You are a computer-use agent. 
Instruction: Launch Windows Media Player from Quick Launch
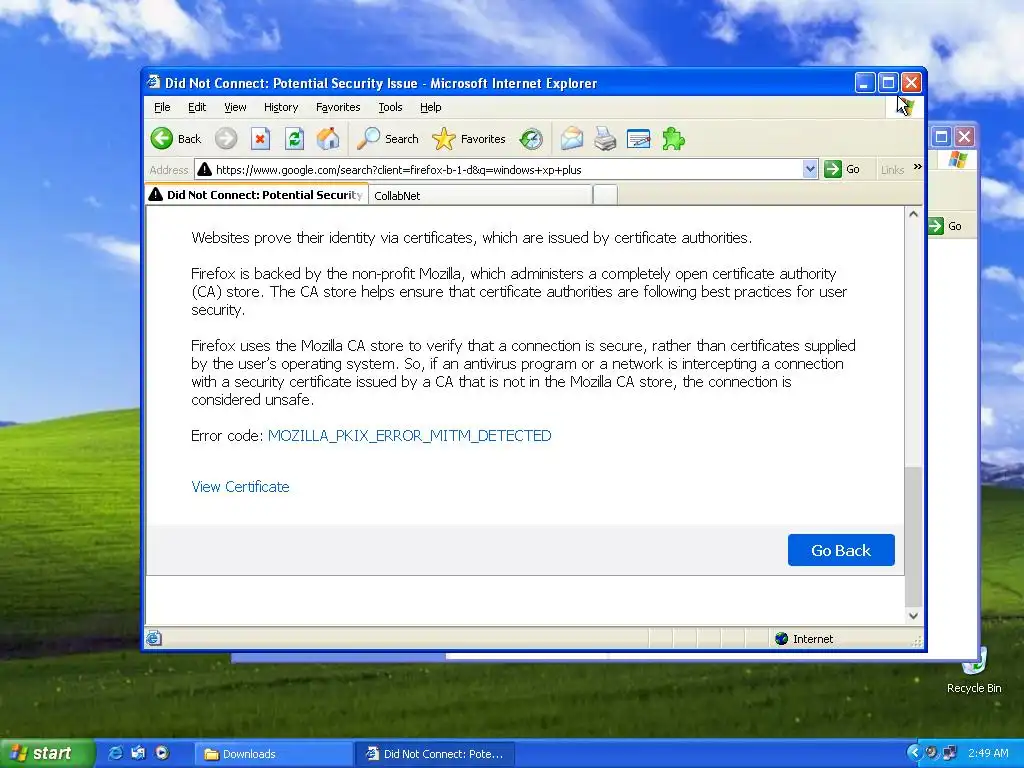point(162,753)
